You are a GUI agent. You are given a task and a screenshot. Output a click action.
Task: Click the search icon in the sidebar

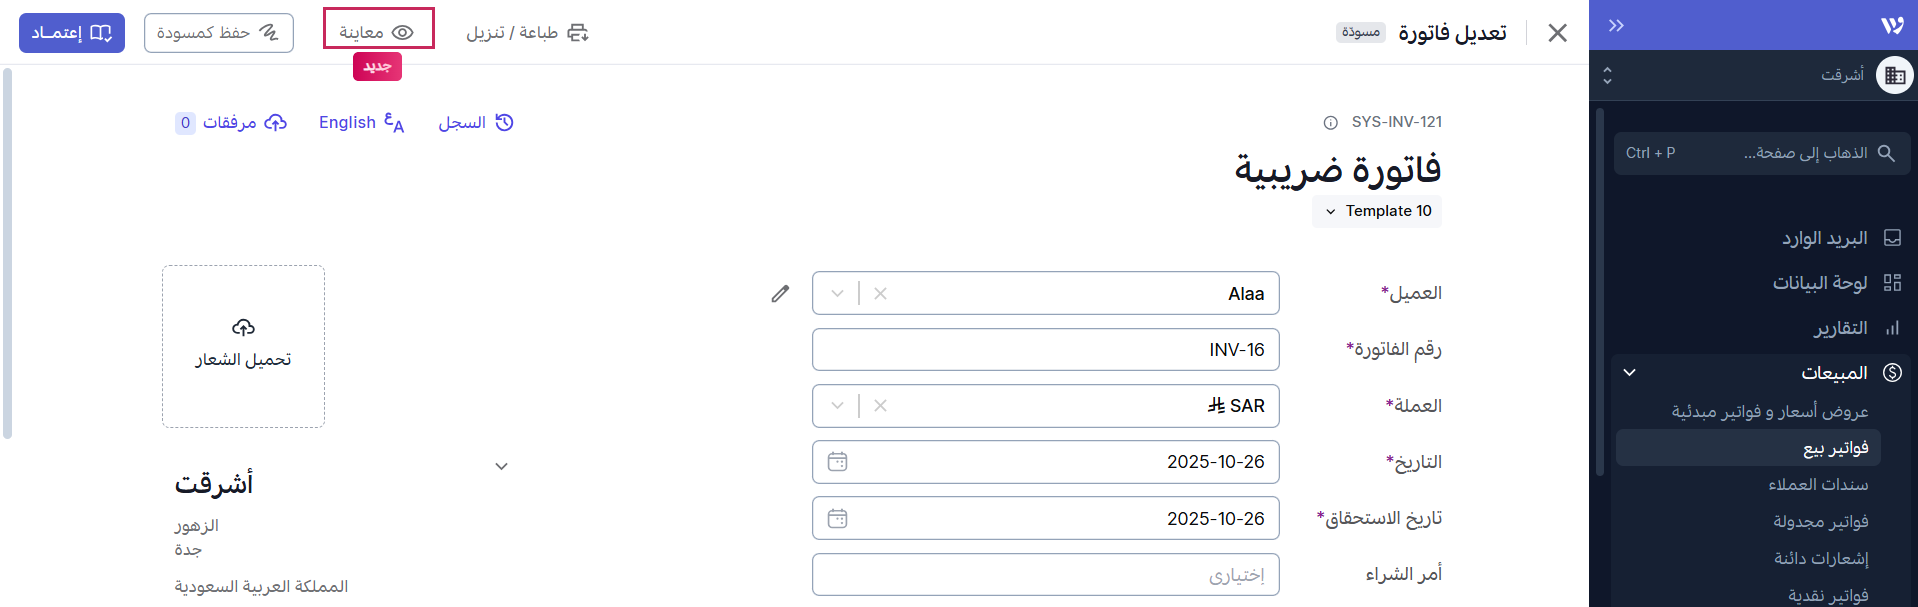[x=1886, y=153]
